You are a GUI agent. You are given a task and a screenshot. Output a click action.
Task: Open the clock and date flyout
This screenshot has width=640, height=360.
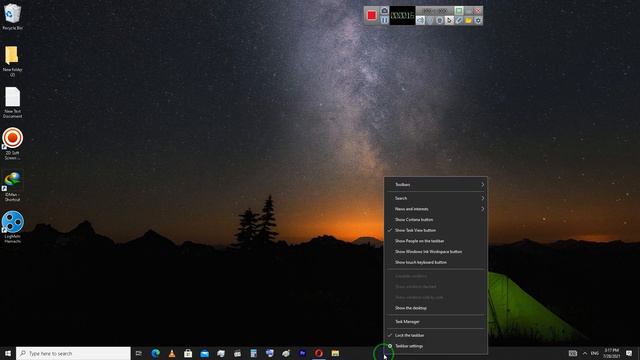[611, 353]
